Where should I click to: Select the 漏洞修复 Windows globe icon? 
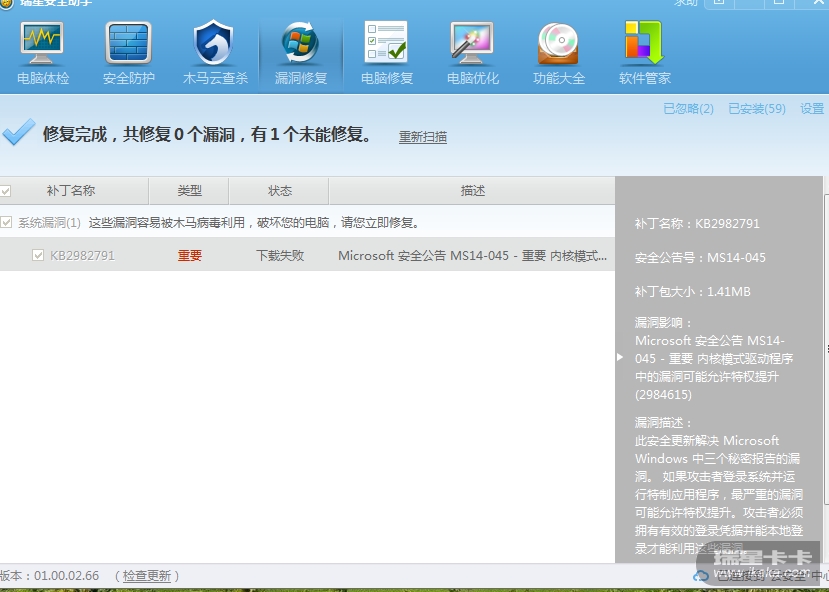[x=300, y=42]
